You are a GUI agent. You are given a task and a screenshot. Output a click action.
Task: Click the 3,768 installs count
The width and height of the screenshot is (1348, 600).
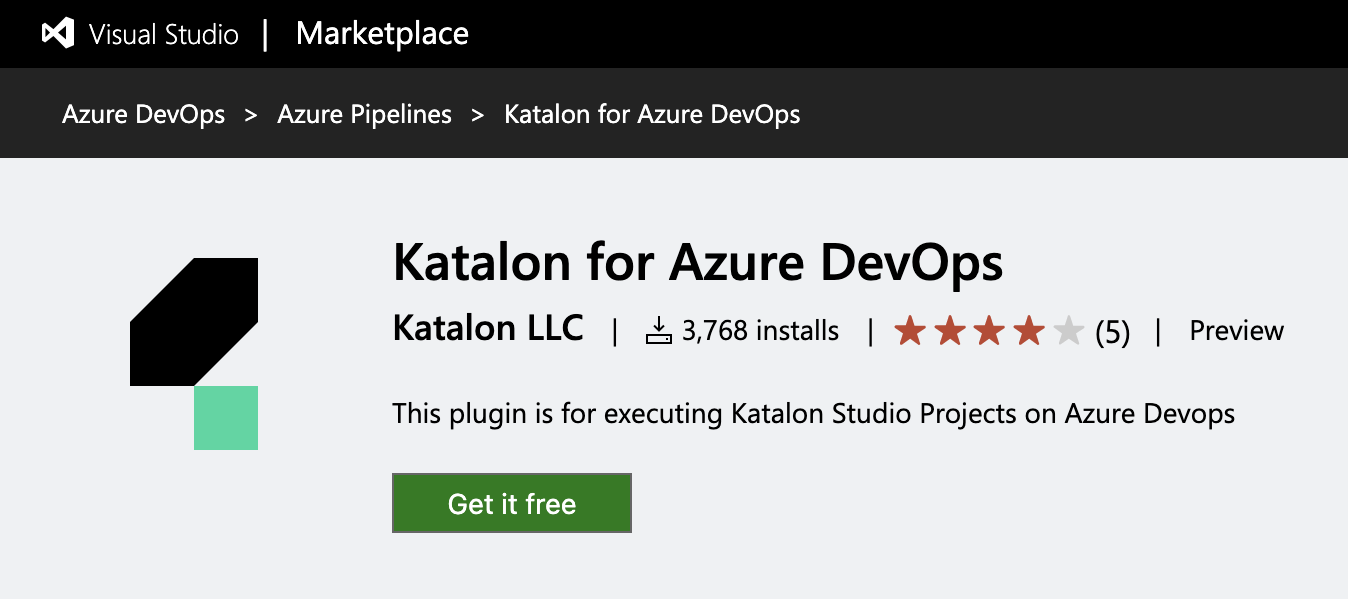[x=760, y=331]
